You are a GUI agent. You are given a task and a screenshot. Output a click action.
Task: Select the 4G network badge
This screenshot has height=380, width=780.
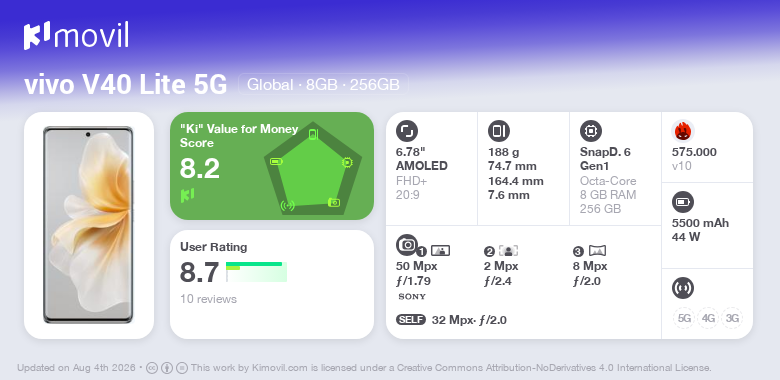(708, 318)
